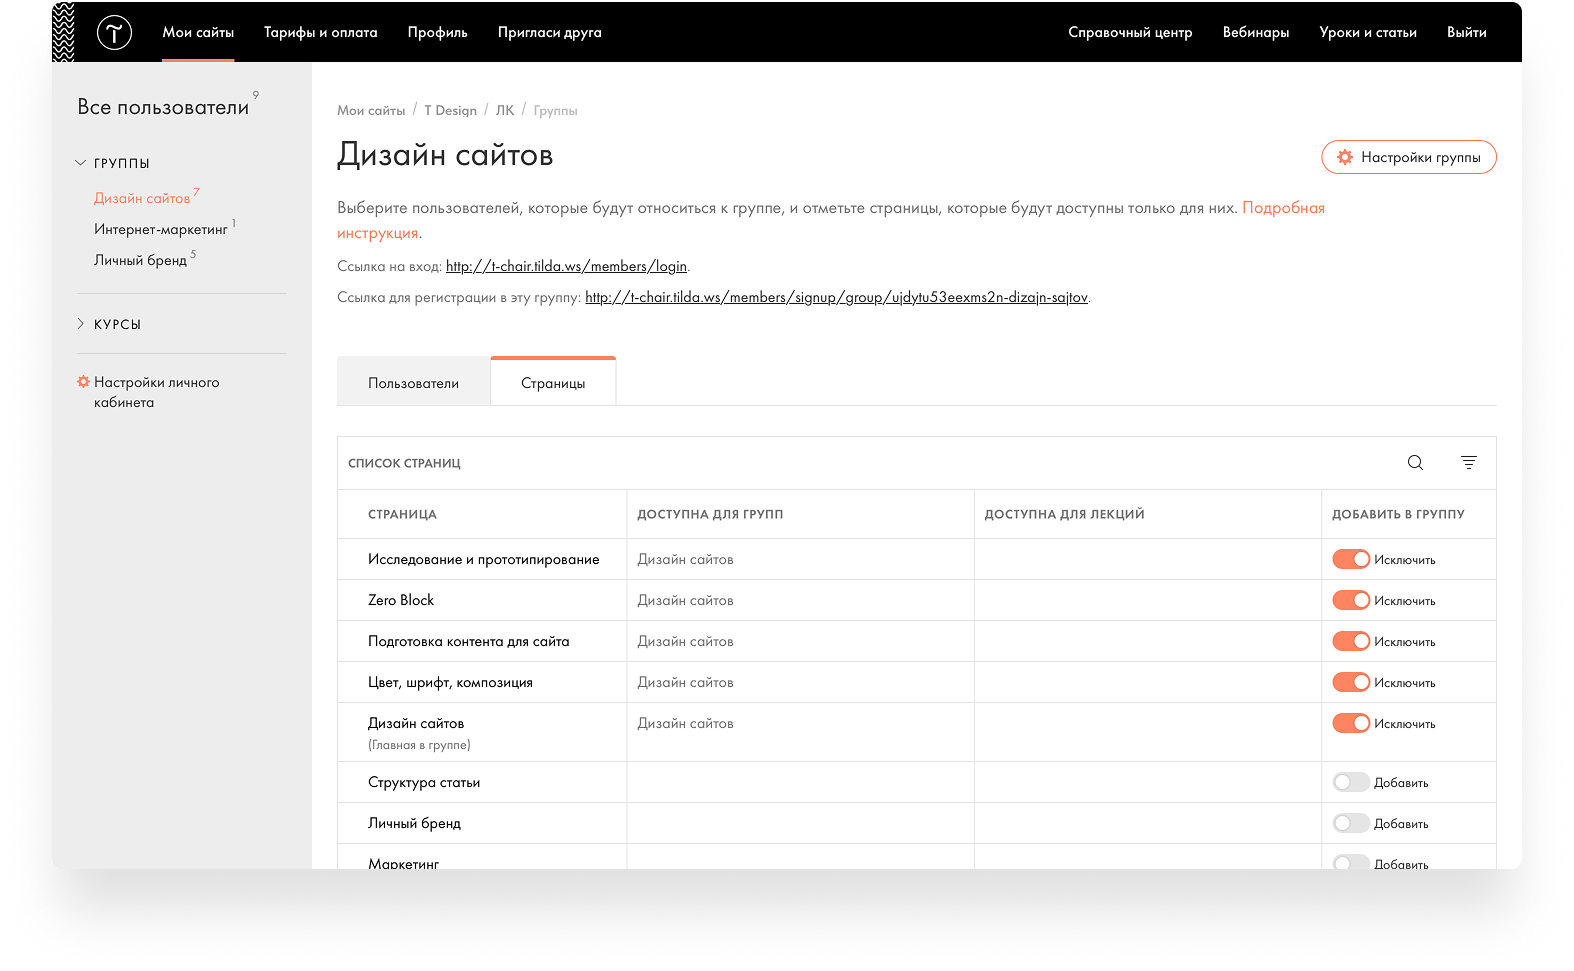Turn on the Личный бренд page toggle

1350,823
